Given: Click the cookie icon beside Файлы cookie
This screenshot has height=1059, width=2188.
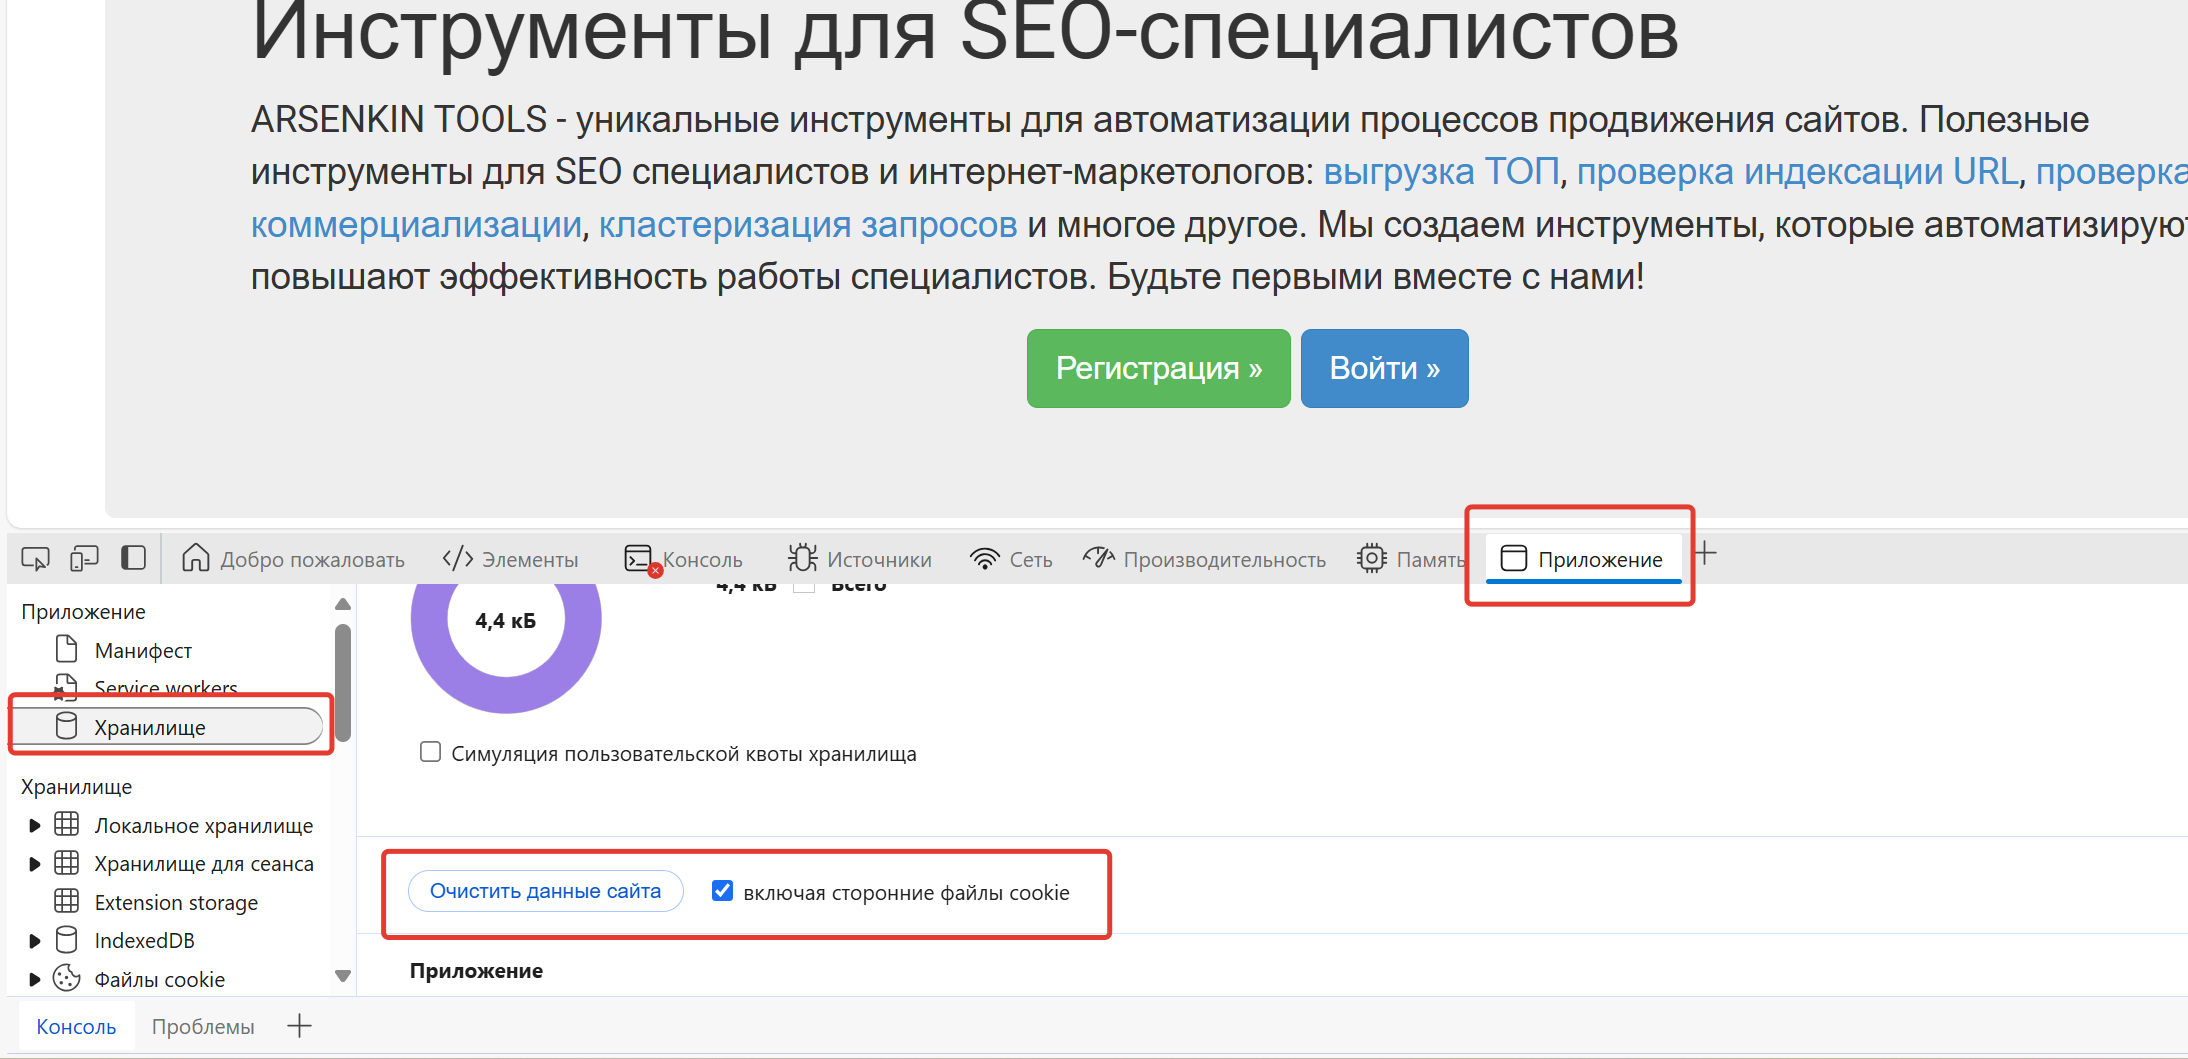Looking at the screenshot, I should click(66, 978).
